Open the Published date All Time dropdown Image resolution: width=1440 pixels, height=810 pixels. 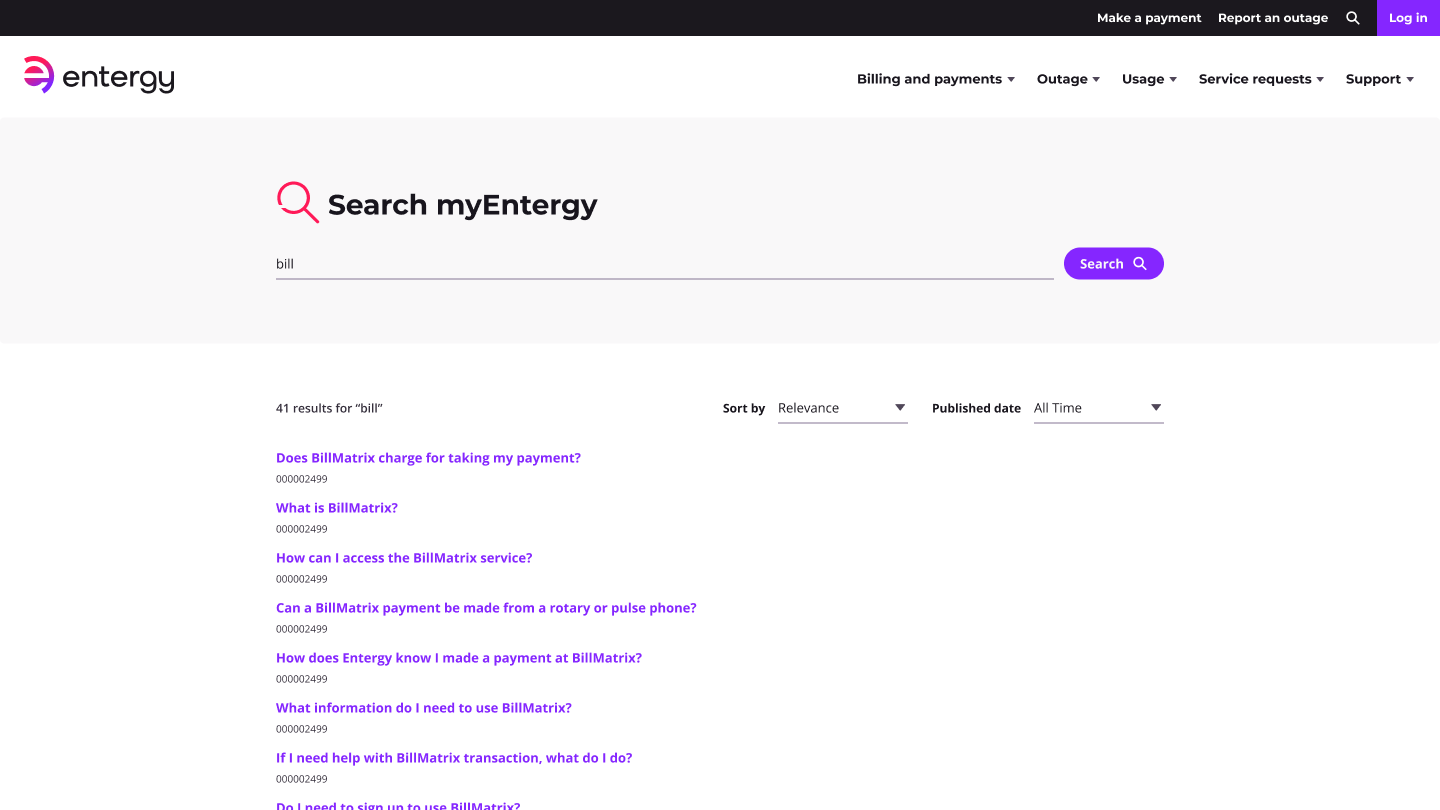click(1099, 408)
